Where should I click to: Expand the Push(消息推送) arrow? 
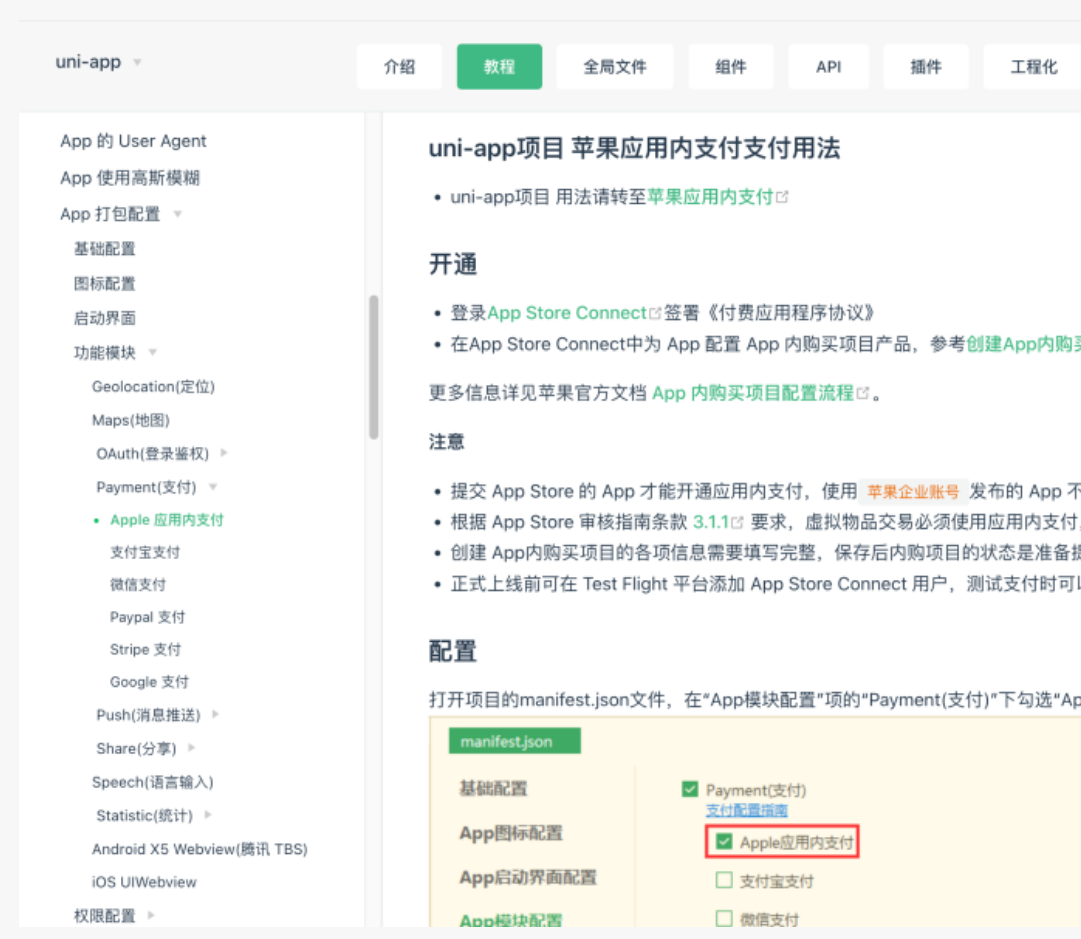pos(216,714)
